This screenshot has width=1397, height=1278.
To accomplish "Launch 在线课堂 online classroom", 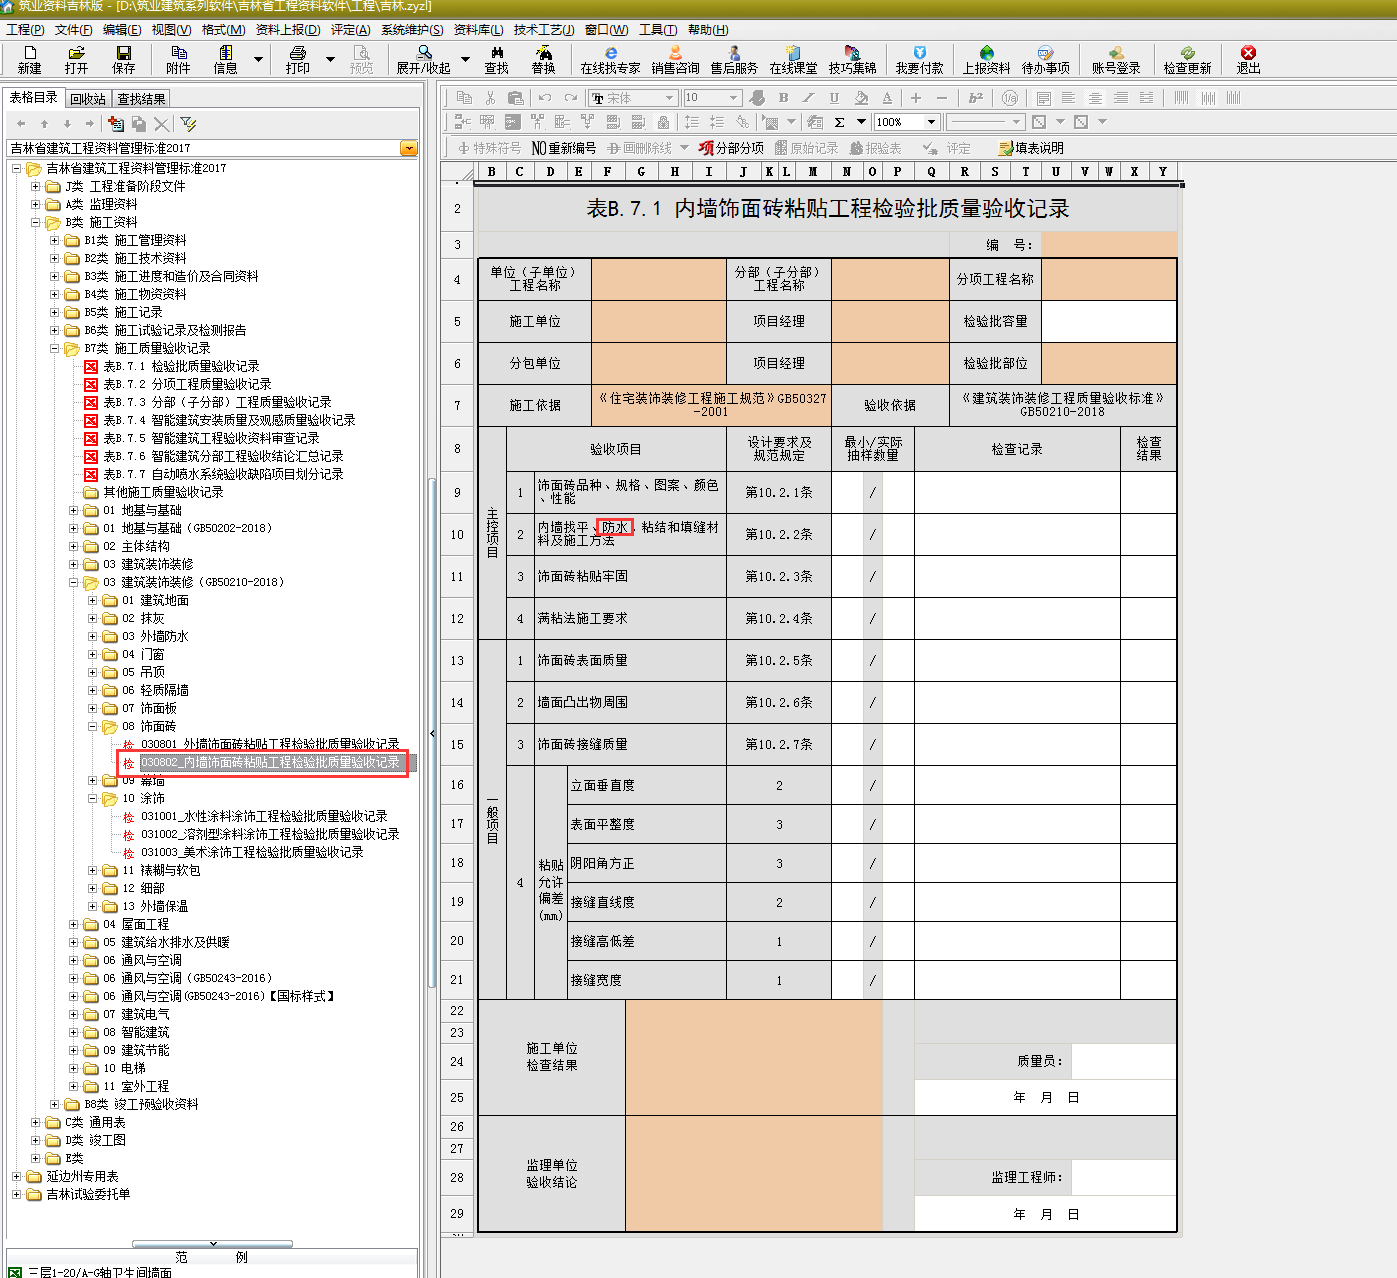I will 793,59.
